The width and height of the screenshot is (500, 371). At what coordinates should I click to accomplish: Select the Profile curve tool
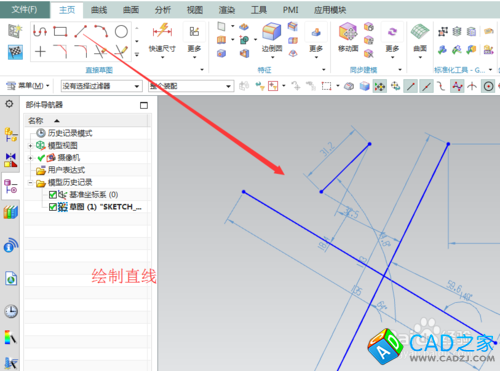point(40,32)
